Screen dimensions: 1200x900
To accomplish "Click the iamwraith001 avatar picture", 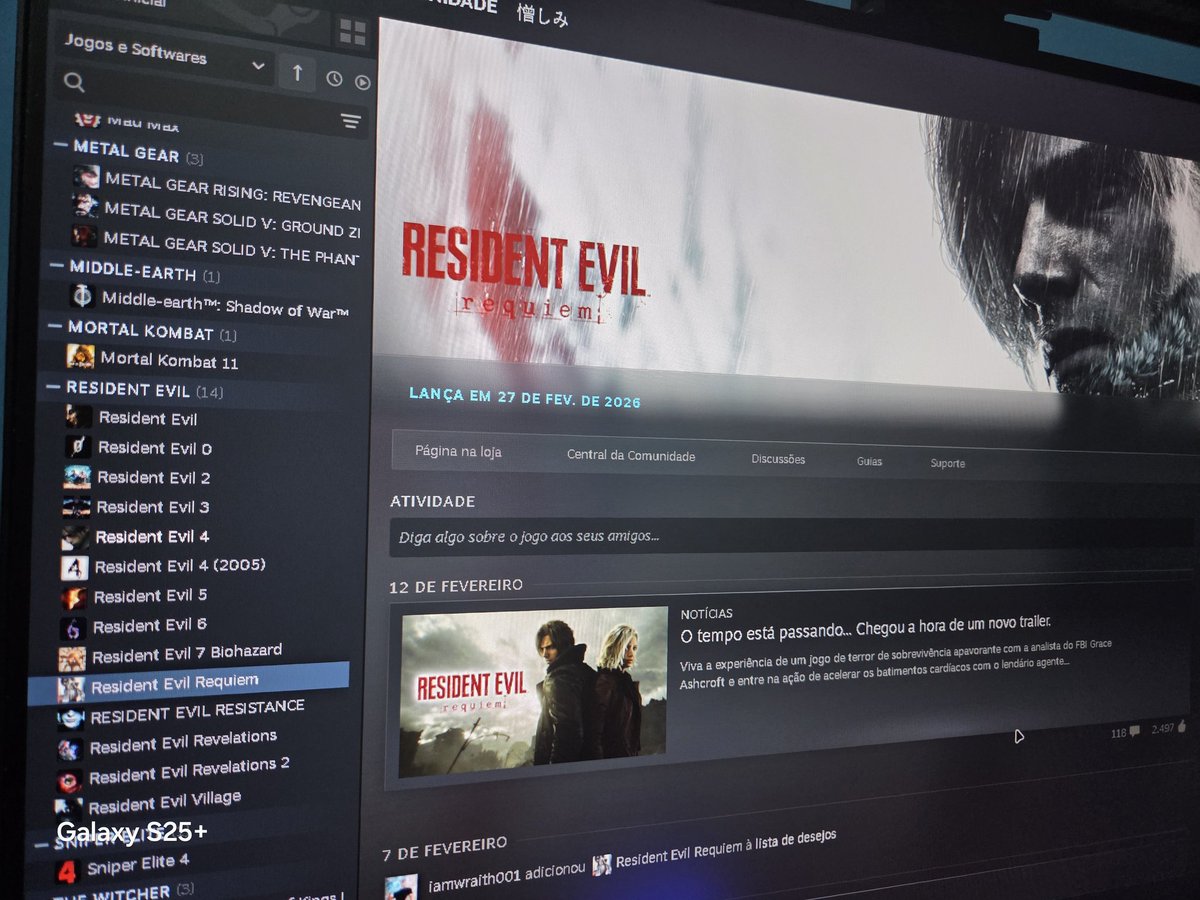I will (x=401, y=887).
